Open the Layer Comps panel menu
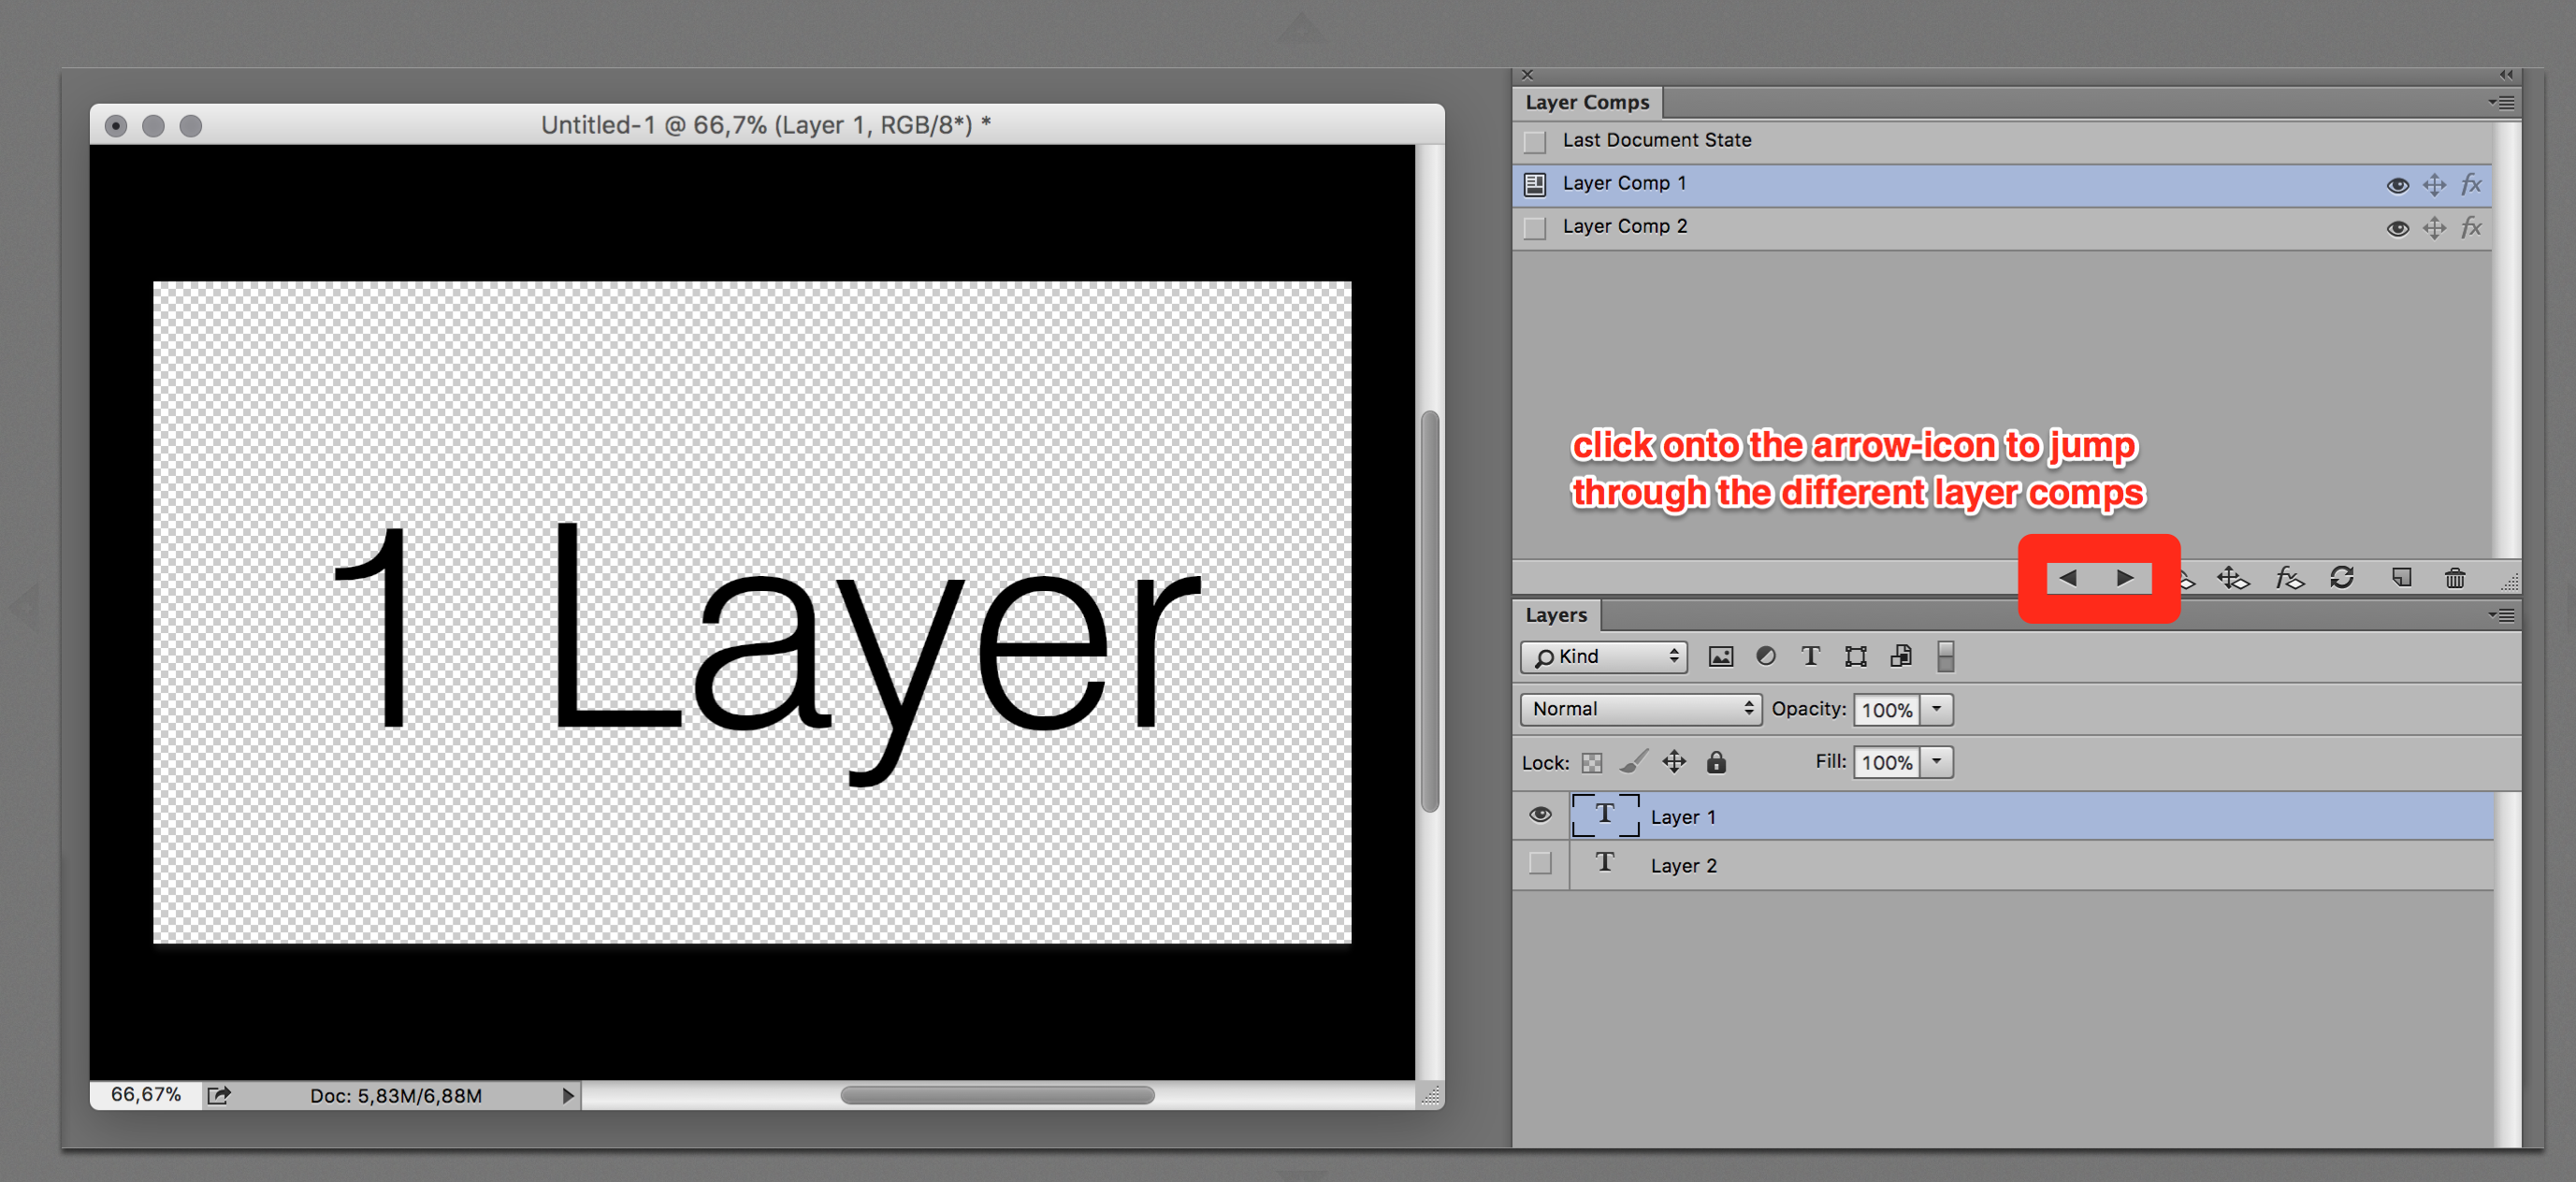Screen dimensions: 2576x1182 coord(2502,102)
